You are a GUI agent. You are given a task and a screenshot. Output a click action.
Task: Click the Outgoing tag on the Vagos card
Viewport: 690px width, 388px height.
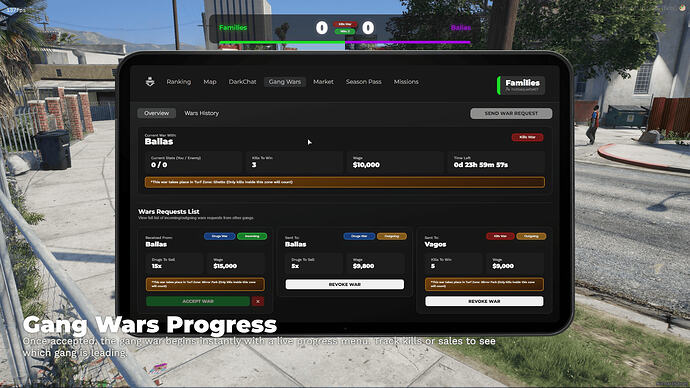(531, 236)
